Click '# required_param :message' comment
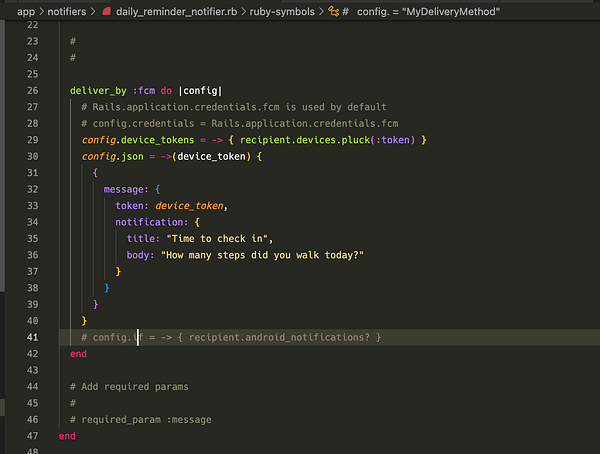Screen dimensions: 600x454 [140, 420]
